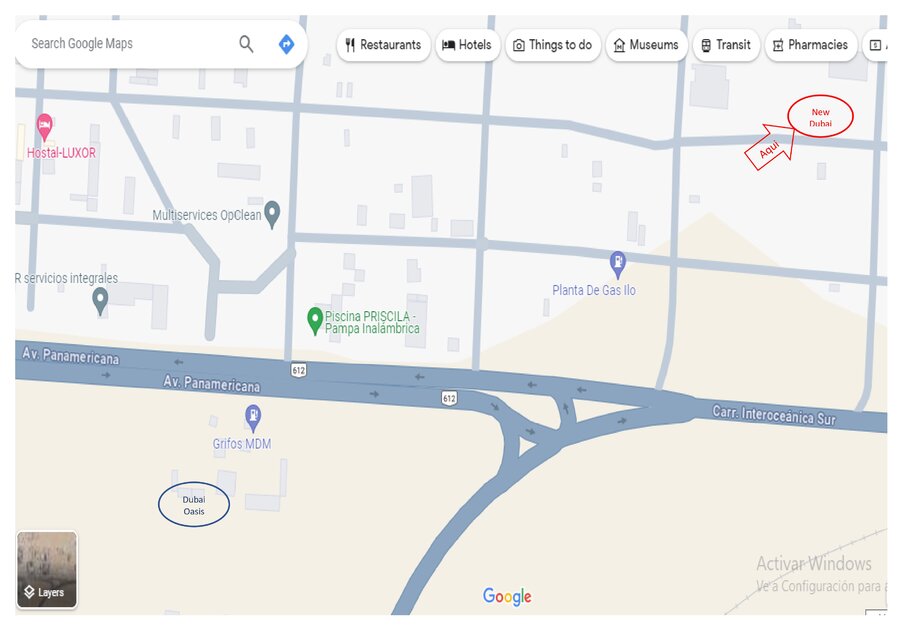The width and height of the screenshot is (900, 636).
Task: Filter map by Restaurants
Action: point(383,45)
